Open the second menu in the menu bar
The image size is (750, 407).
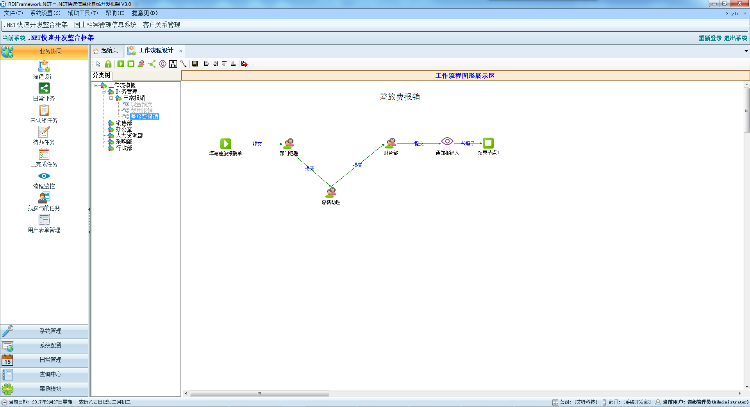pos(45,13)
